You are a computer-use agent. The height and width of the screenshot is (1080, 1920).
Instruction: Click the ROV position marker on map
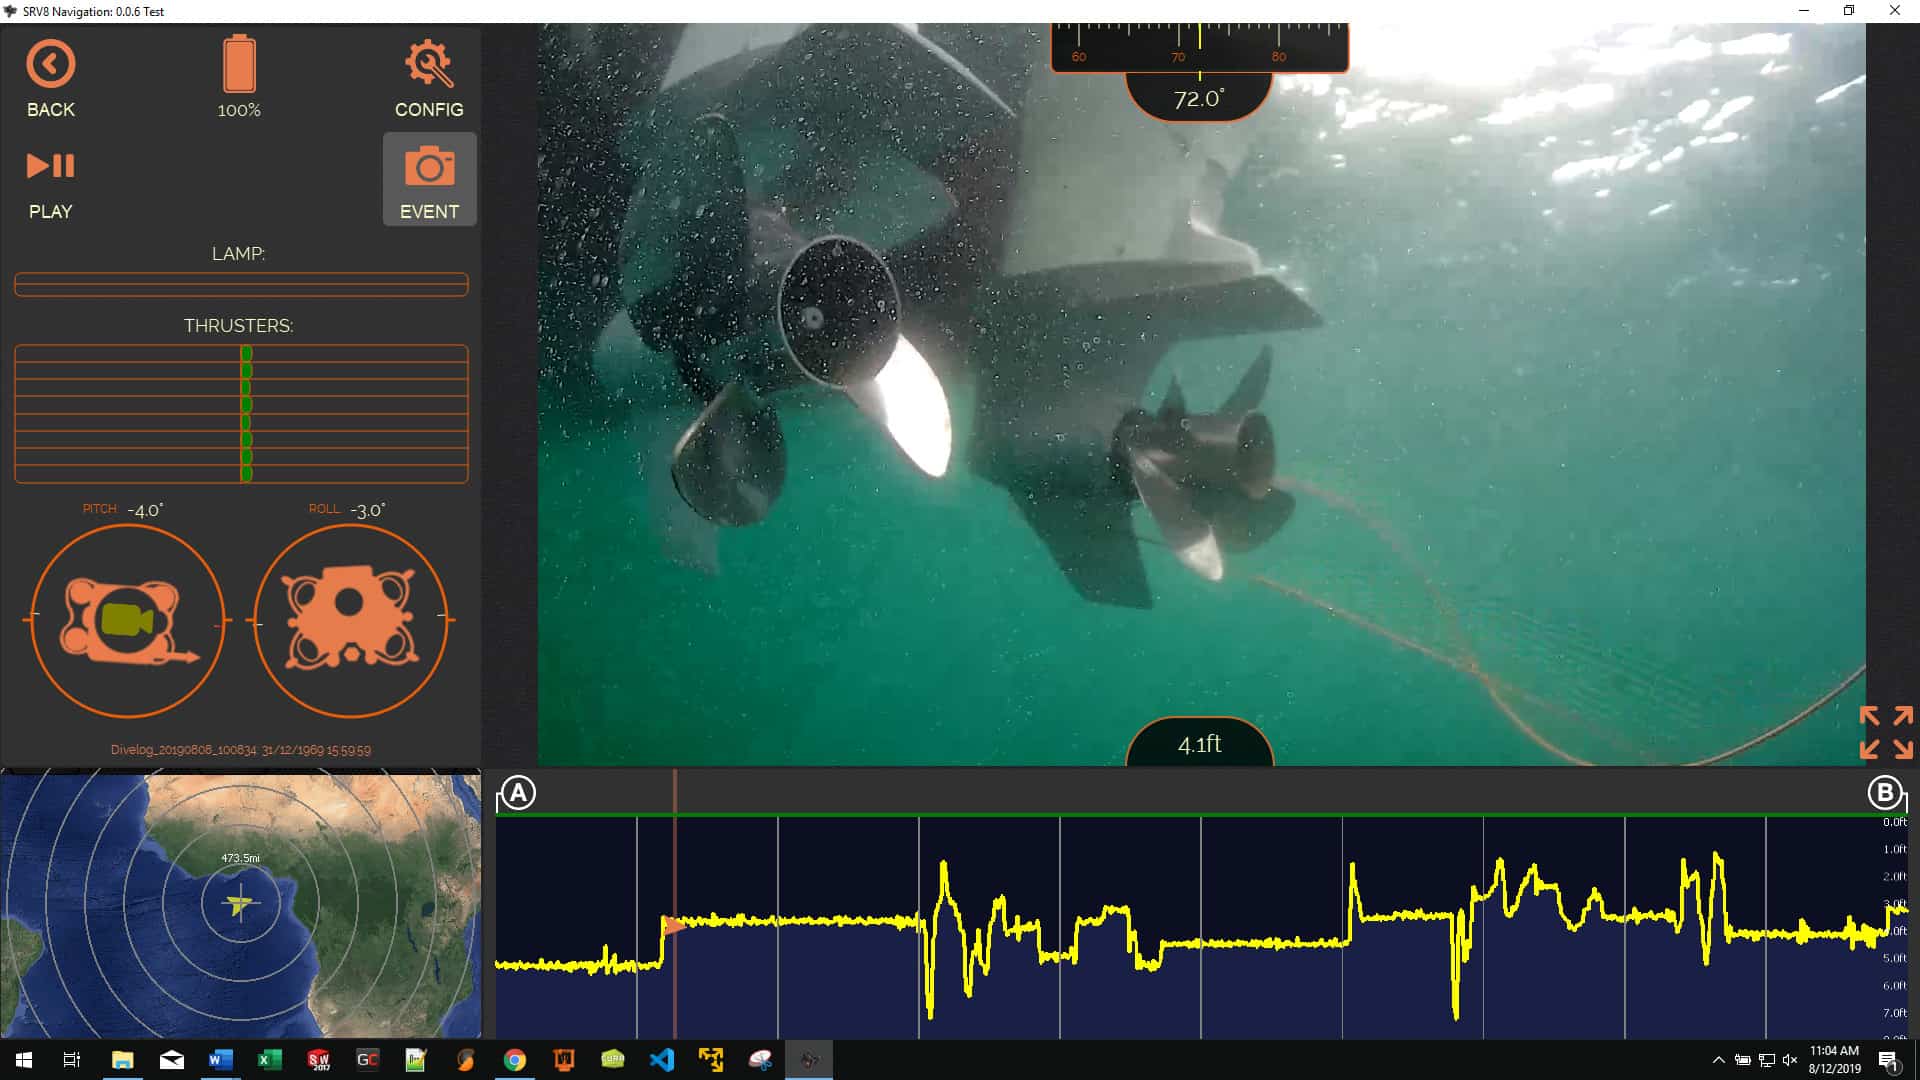[238, 905]
